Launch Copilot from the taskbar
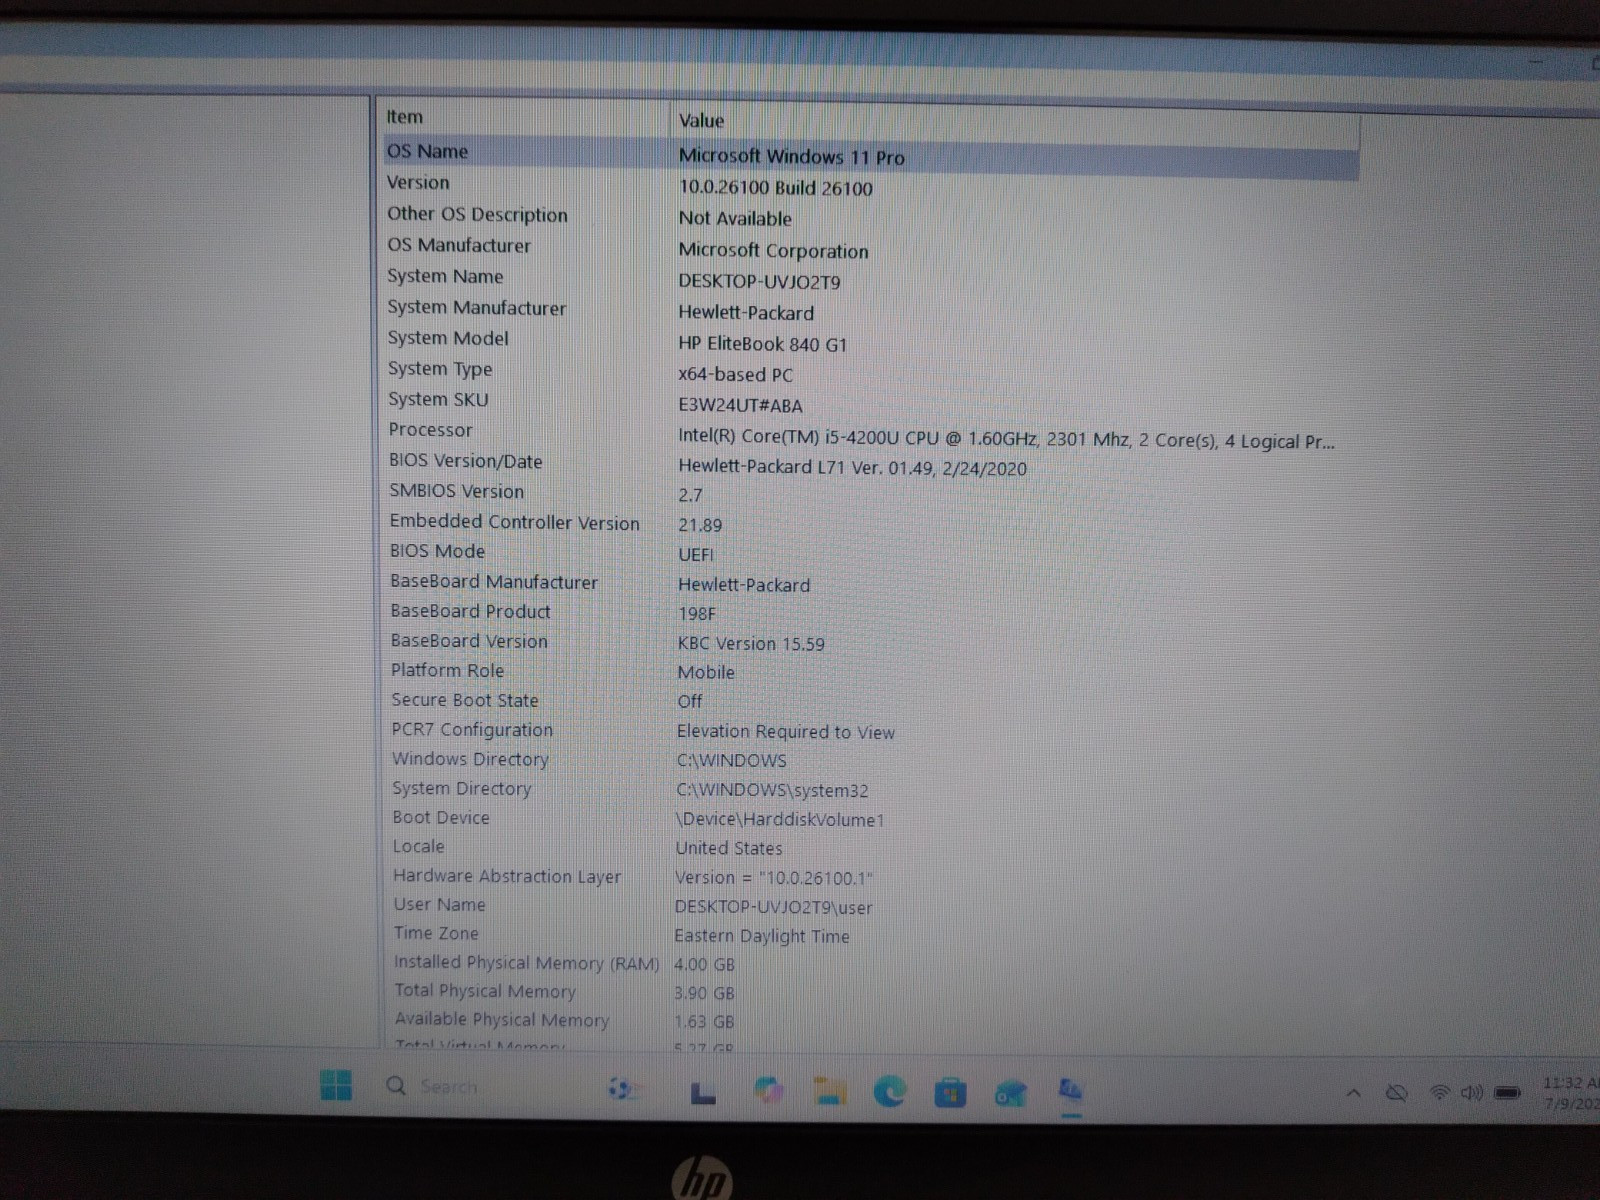 [x=768, y=1091]
